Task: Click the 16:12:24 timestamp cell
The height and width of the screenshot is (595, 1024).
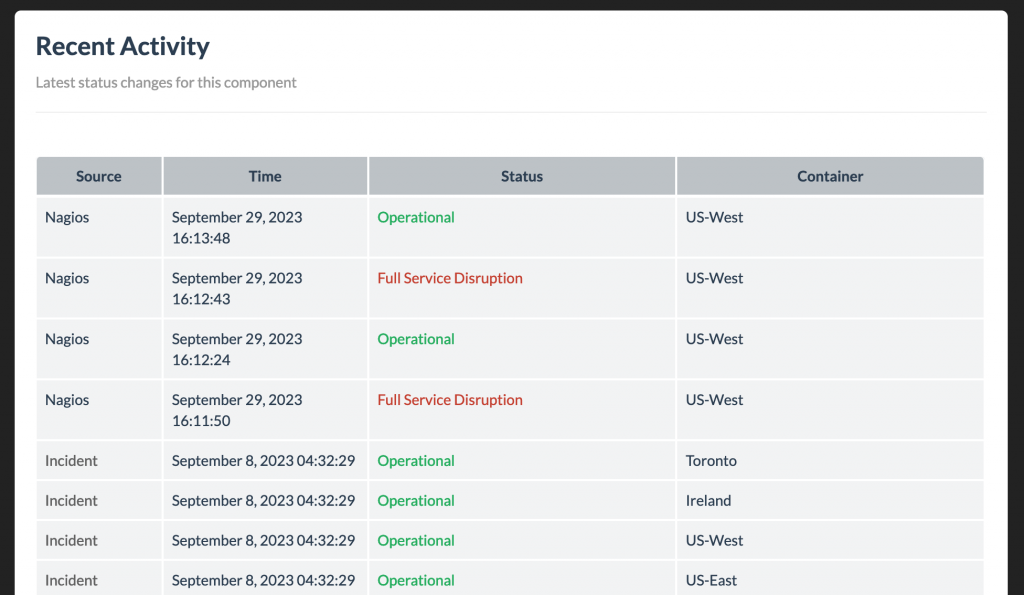Action: point(237,349)
